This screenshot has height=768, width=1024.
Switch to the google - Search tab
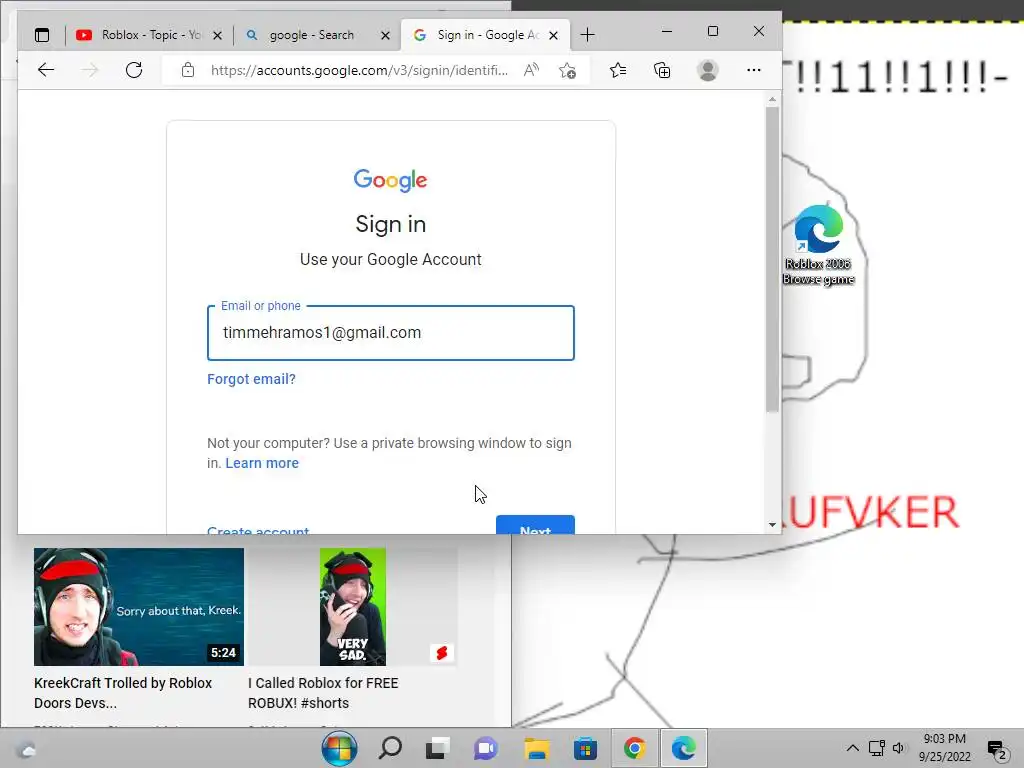point(312,35)
